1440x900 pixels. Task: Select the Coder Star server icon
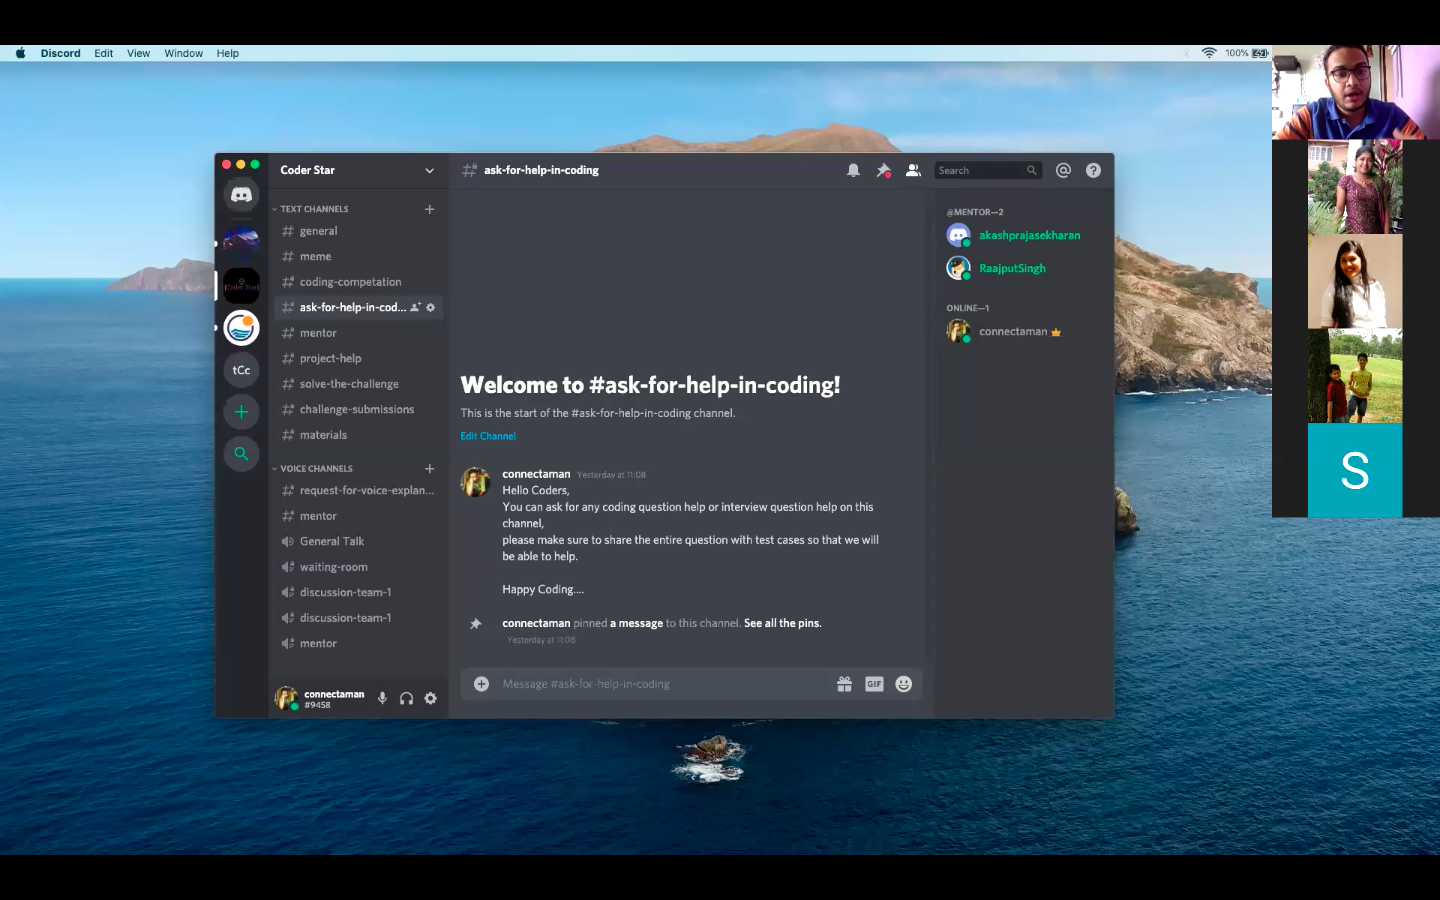coord(241,286)
